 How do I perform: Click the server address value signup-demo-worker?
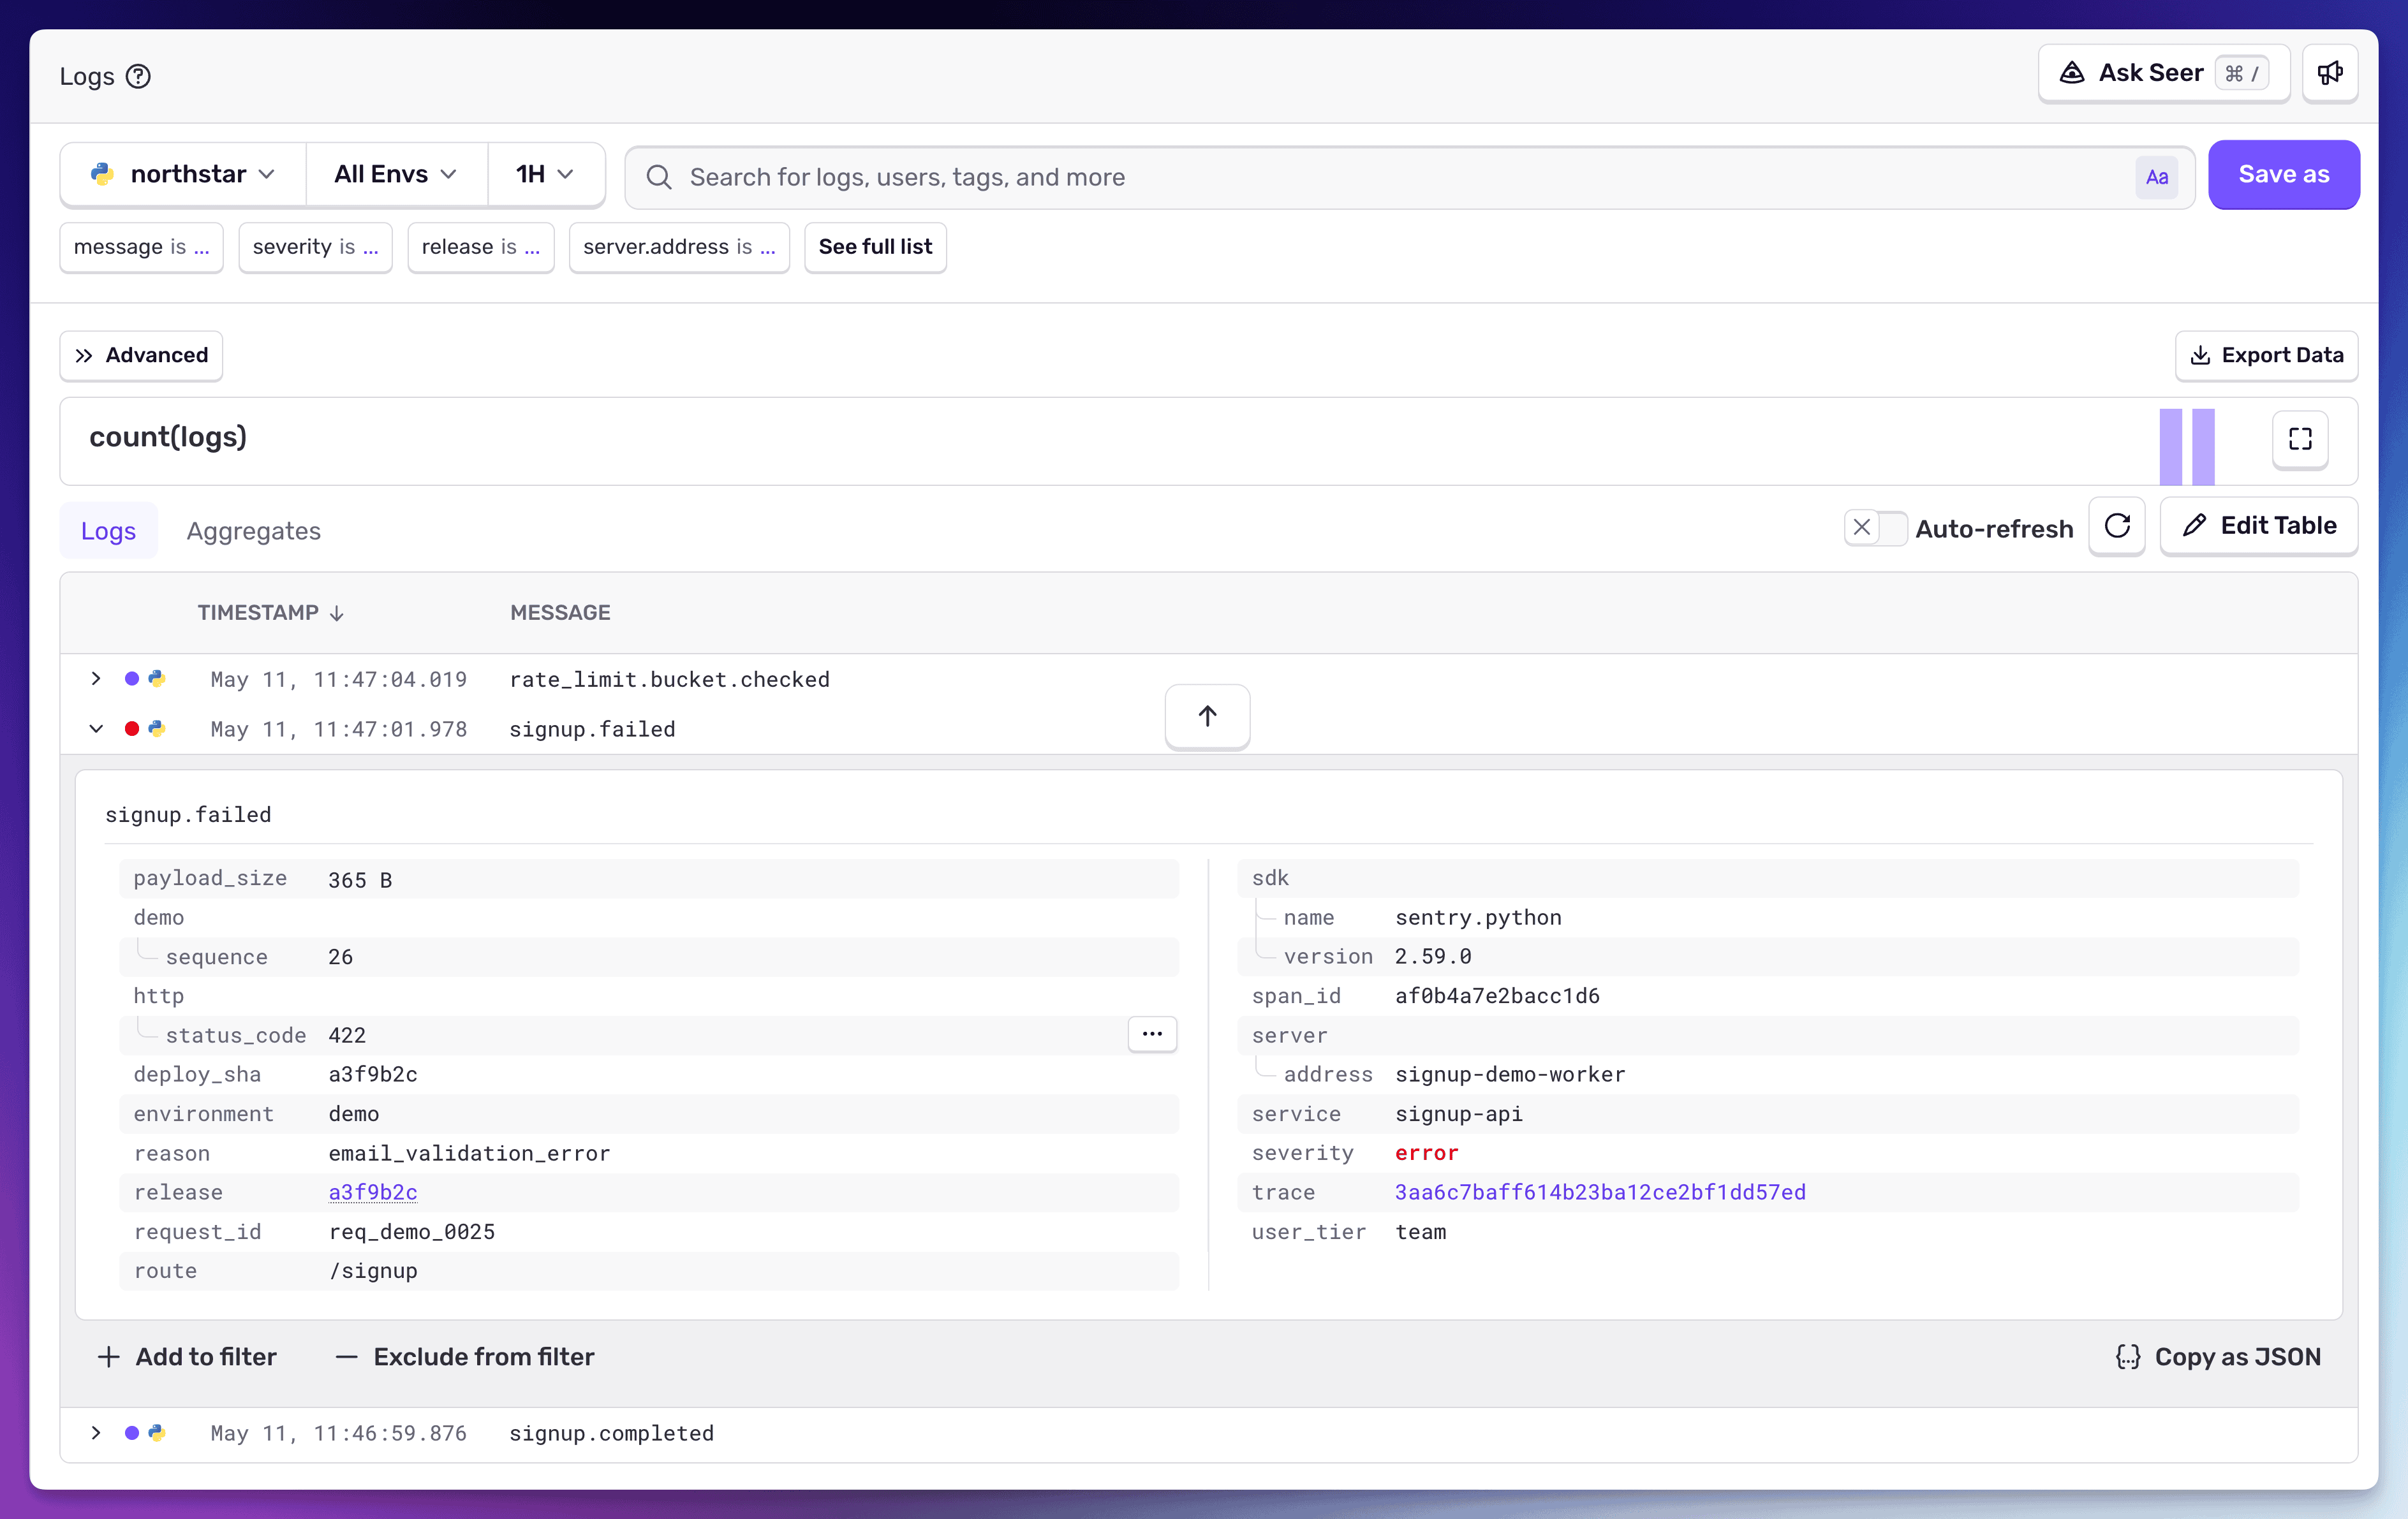(x=1510, y=1074)
